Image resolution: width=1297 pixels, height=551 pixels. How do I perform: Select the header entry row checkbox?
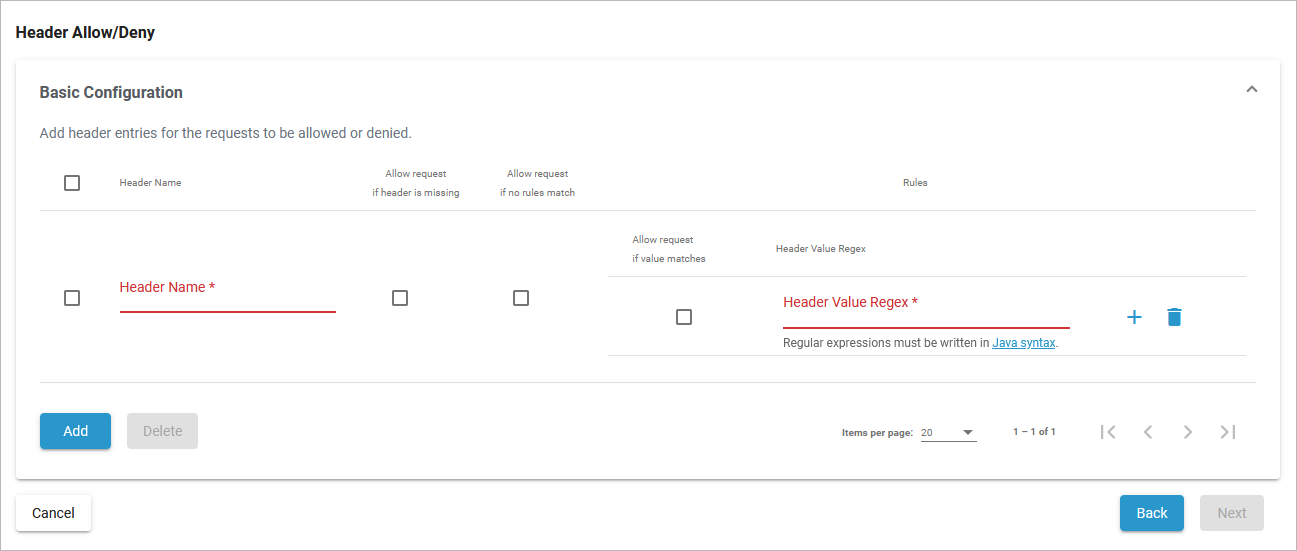coord(72,298)
